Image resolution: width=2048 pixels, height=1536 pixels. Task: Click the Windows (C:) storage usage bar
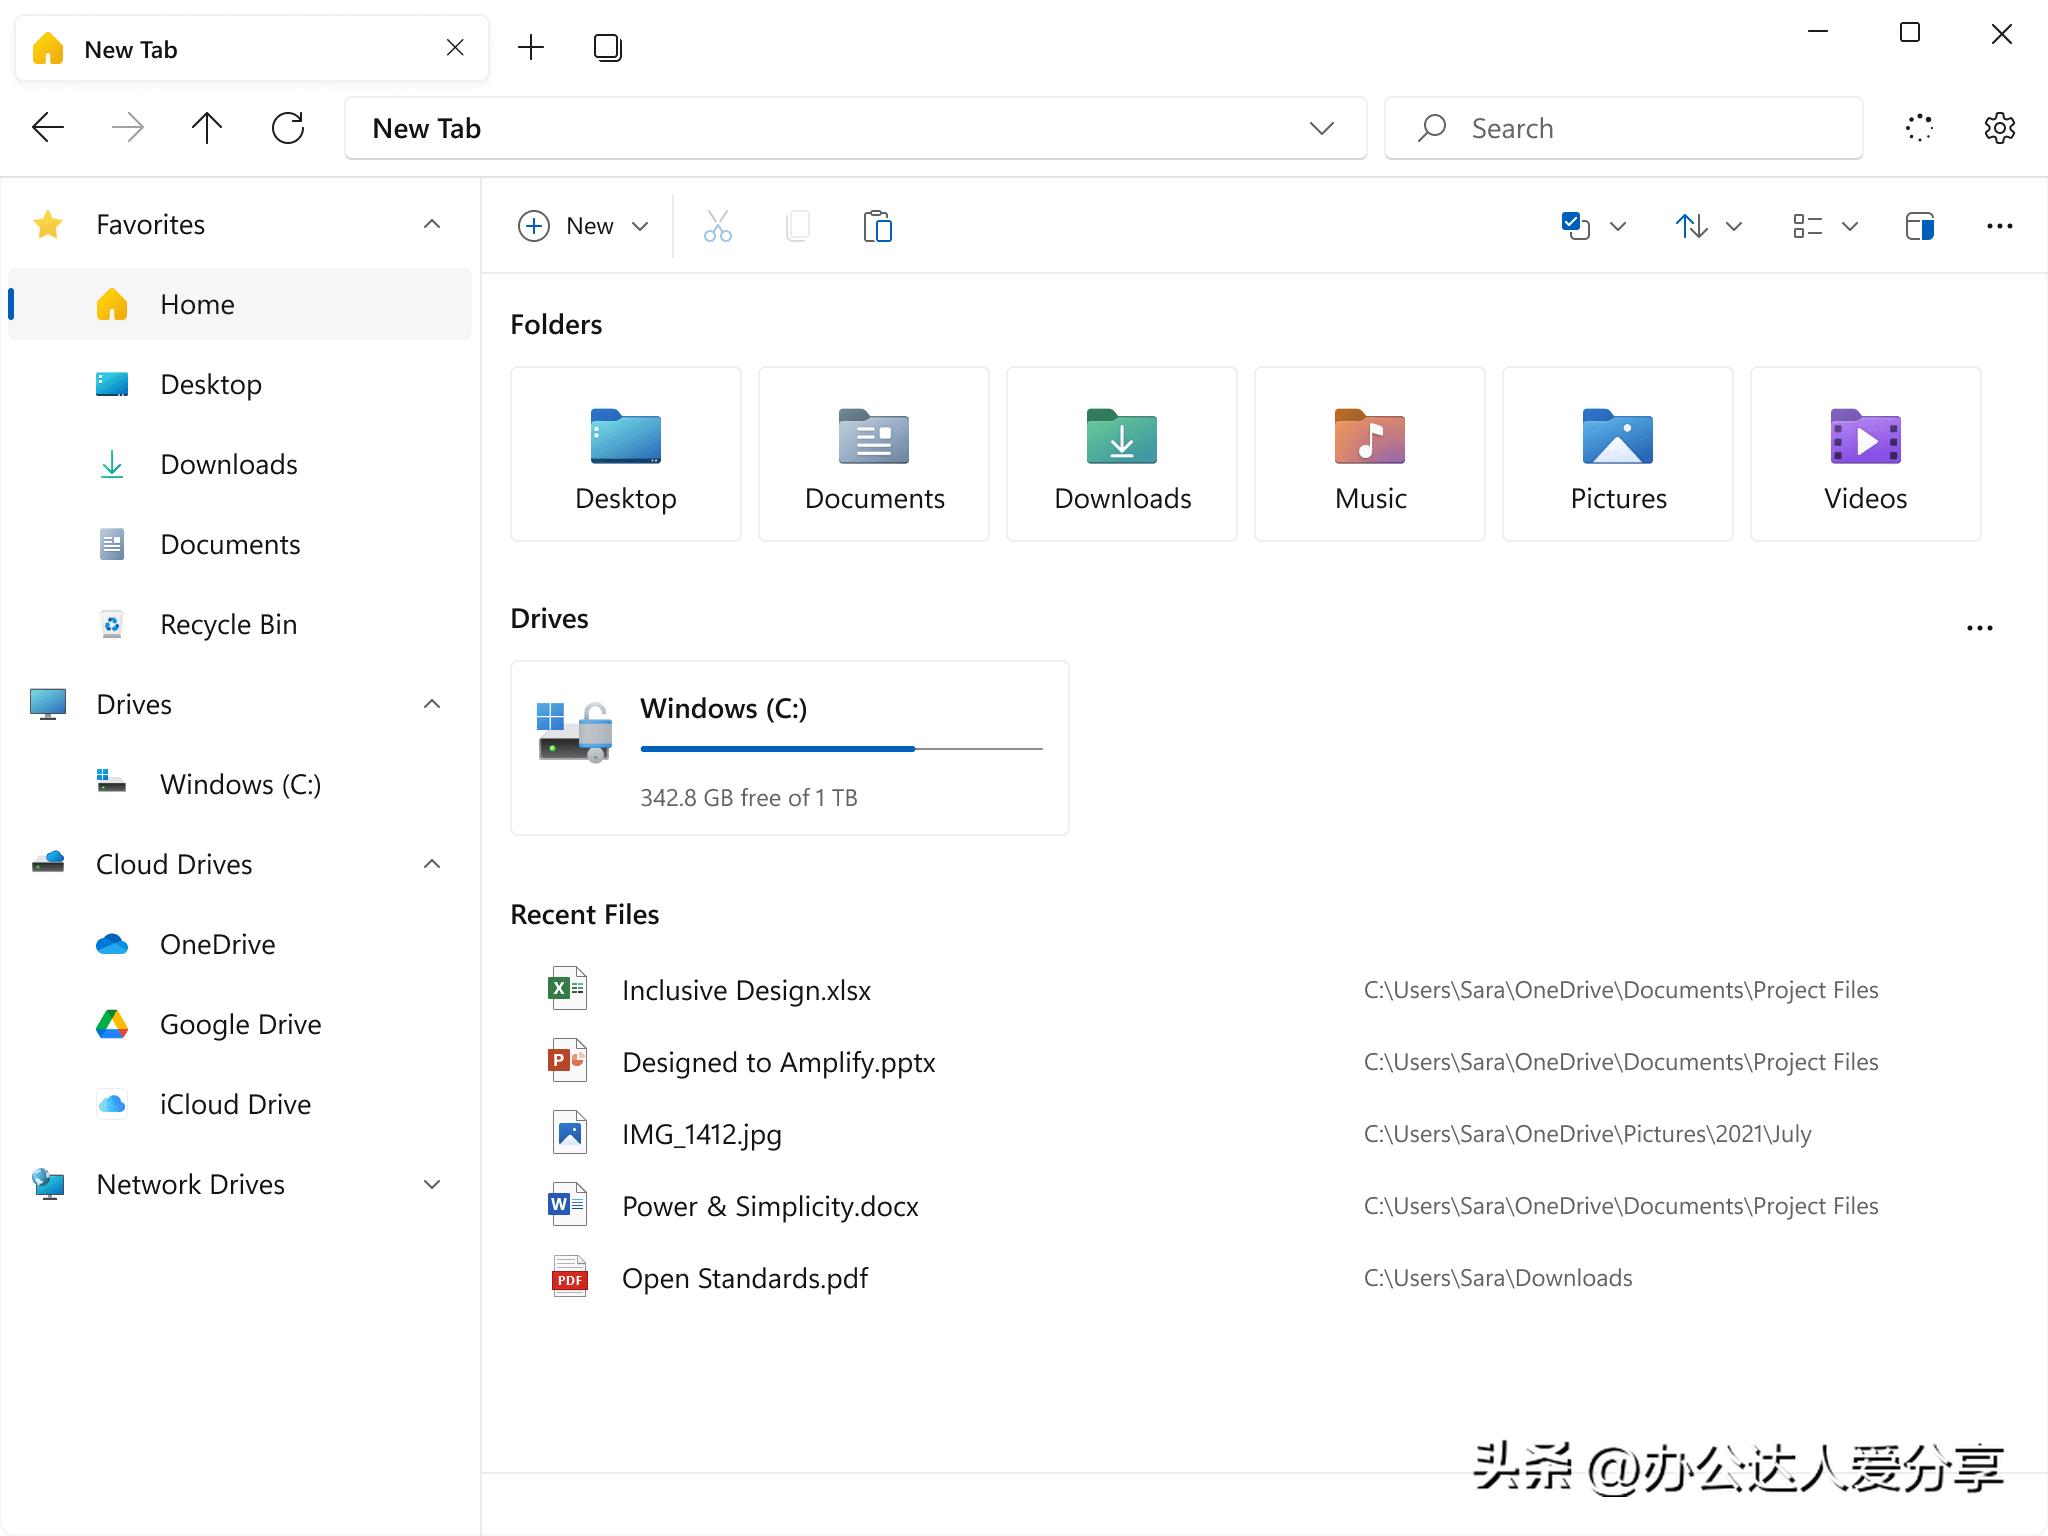point(840,749)
